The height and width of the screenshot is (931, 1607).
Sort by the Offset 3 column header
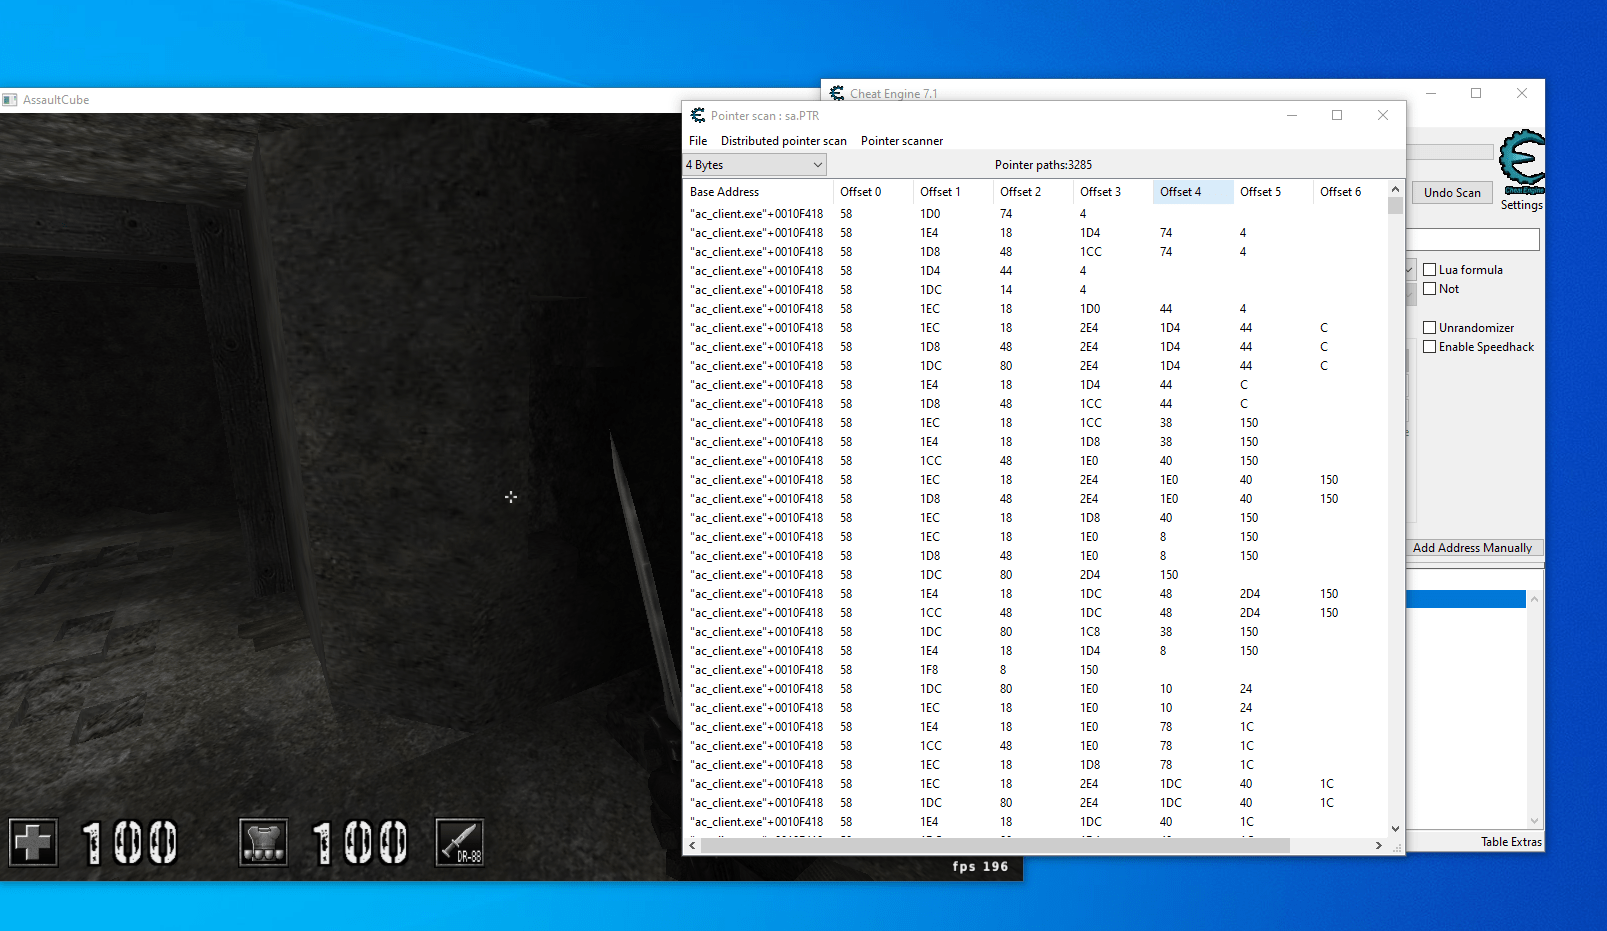(1113, 192)
